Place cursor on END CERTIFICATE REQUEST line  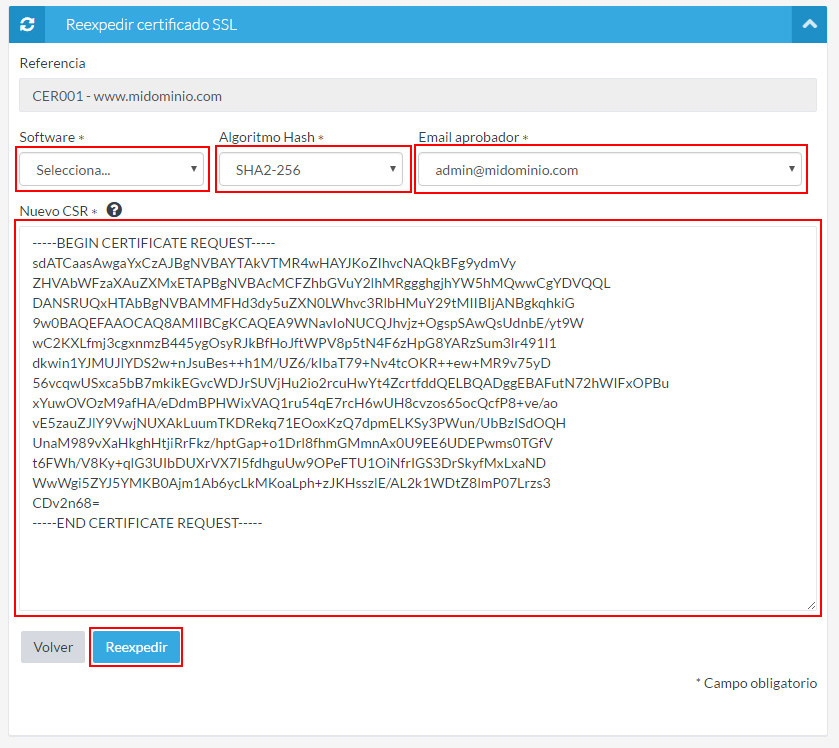[146, 523]
